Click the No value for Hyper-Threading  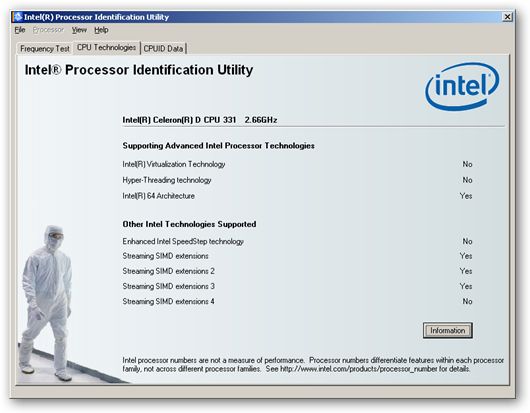[467, 180]
